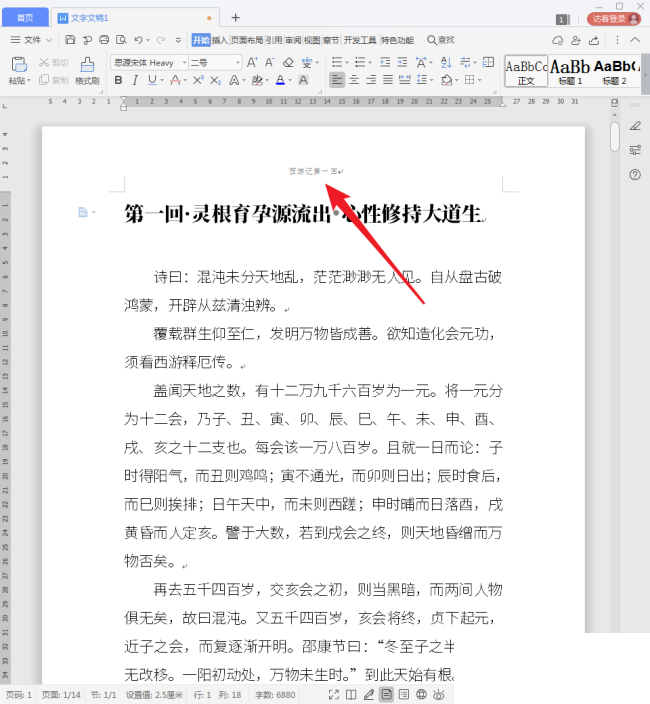Viewport: 650px width, 704px height.
Task: Toggle align left paragraph
Action: [x=337, y=80]
